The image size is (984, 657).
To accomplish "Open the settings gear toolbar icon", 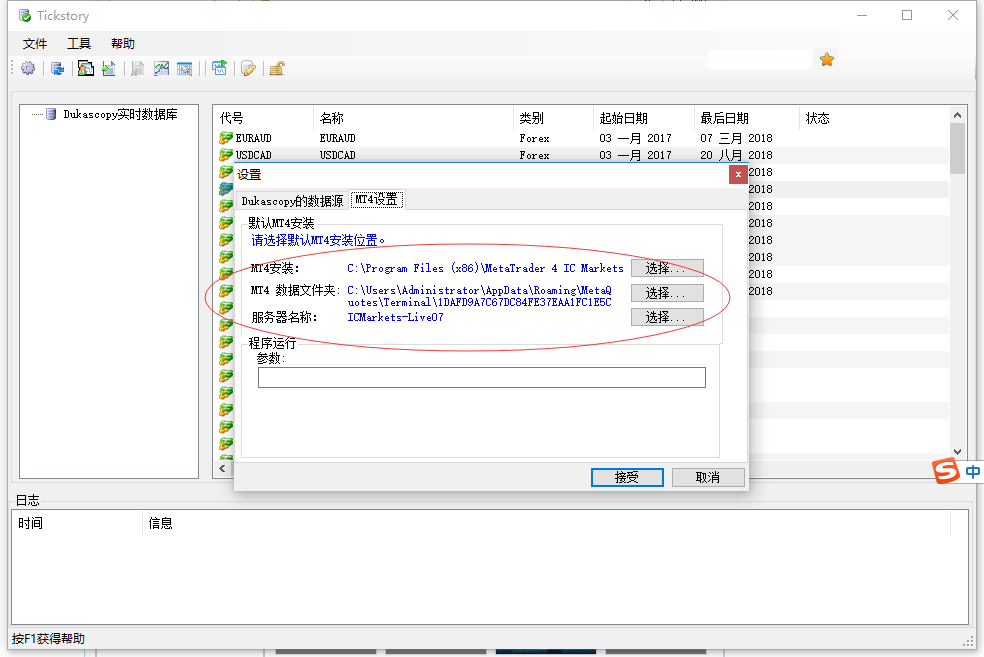I will pyautogui.click(x=28, y=68).
